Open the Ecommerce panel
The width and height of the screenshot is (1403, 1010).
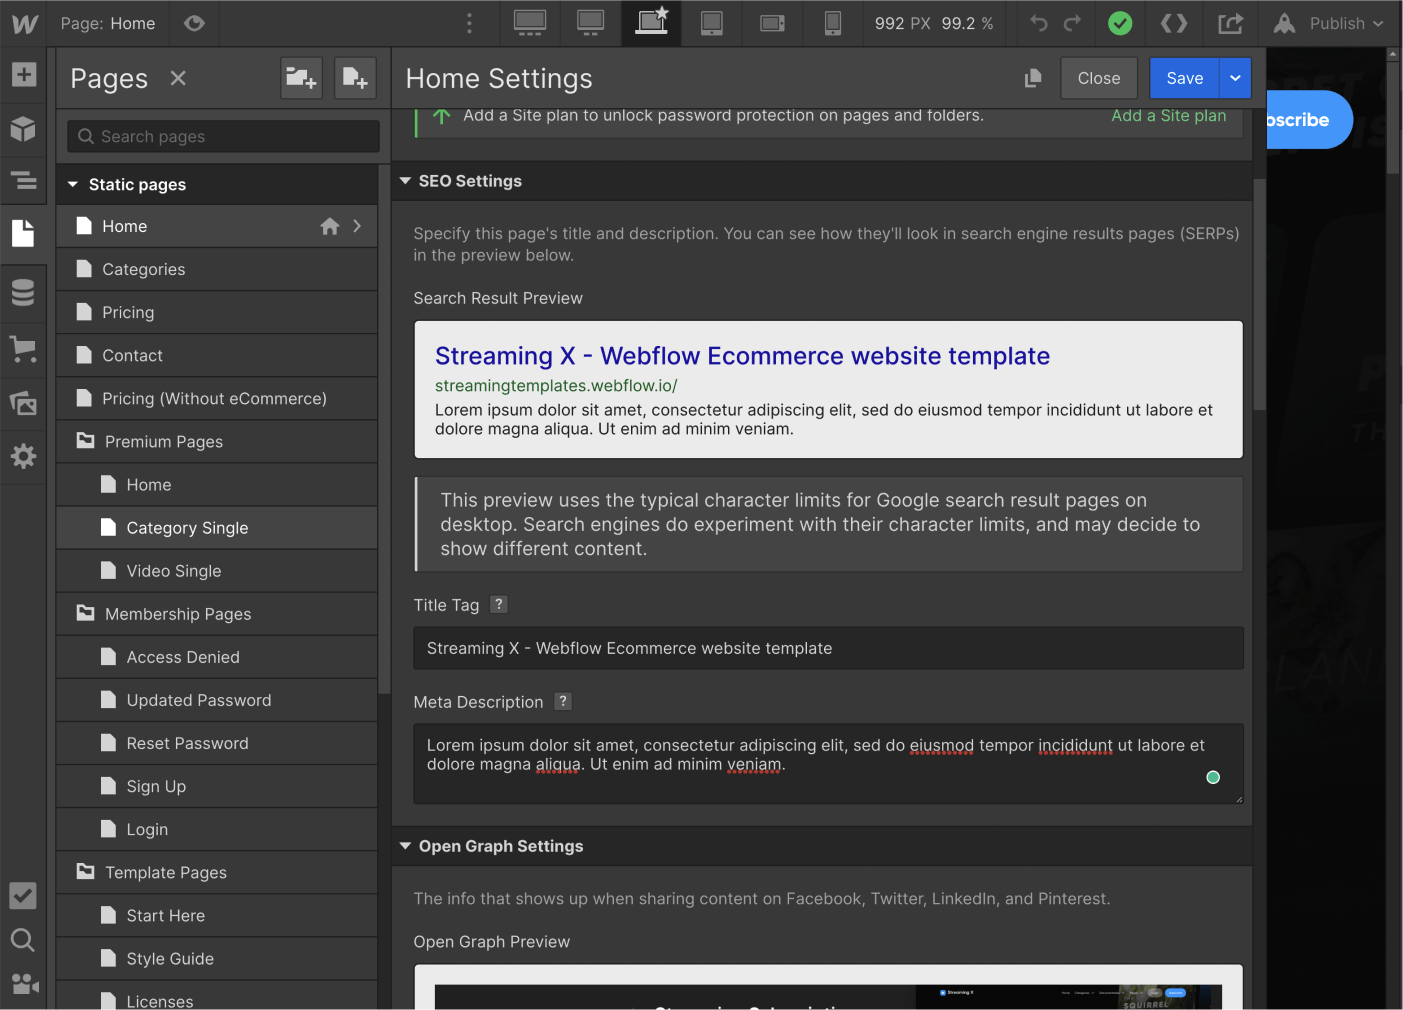24,349
